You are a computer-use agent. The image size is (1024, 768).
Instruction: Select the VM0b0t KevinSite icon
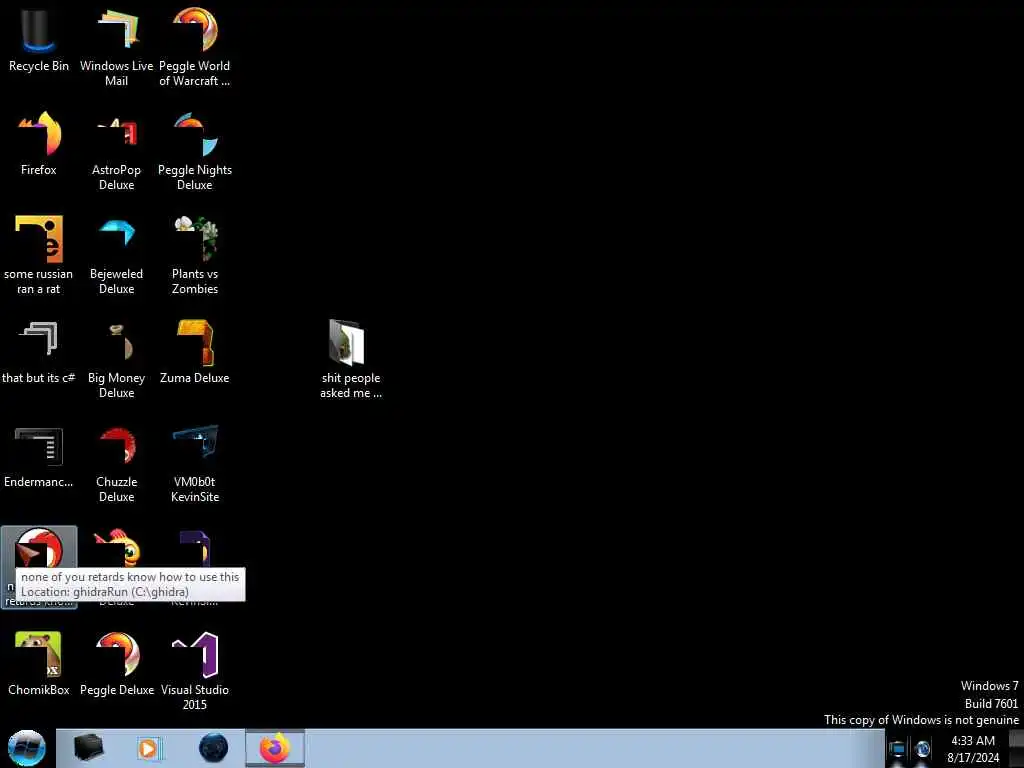[195, 464]
